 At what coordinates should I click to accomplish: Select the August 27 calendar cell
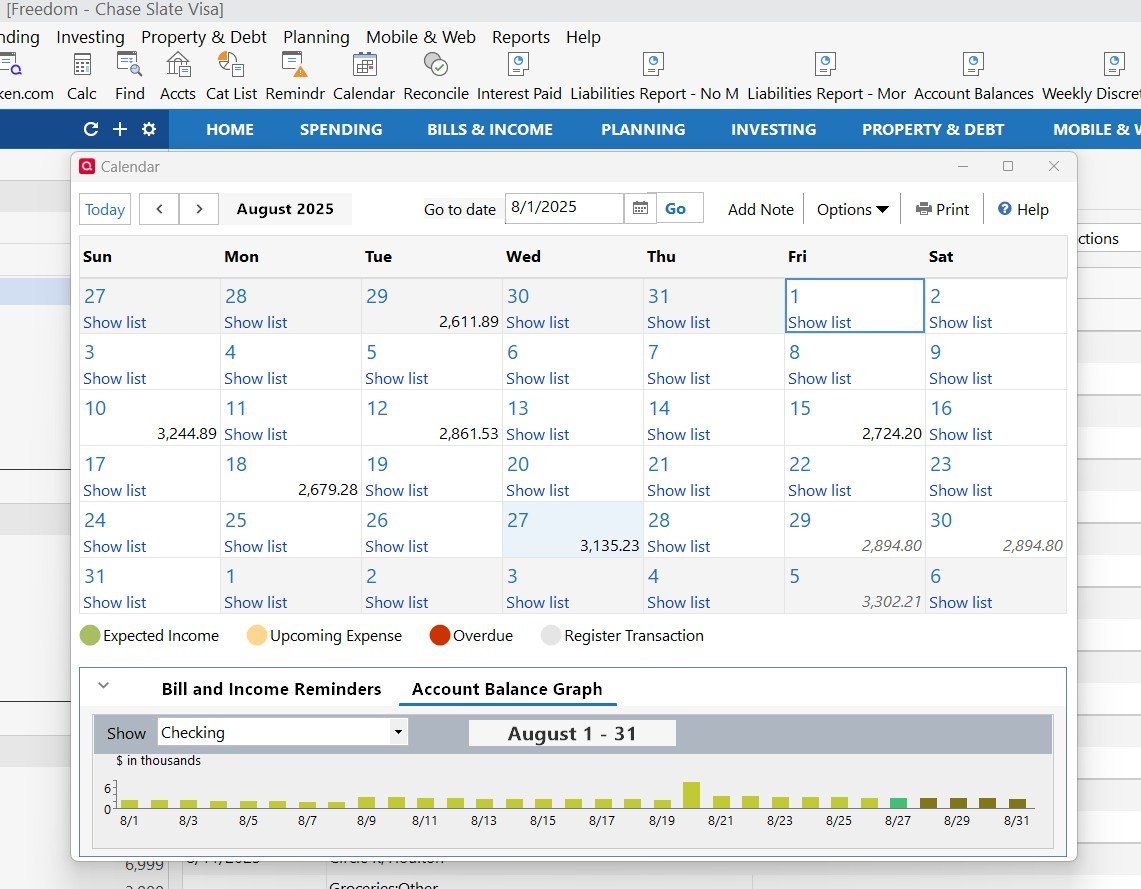tap(573, 530)
